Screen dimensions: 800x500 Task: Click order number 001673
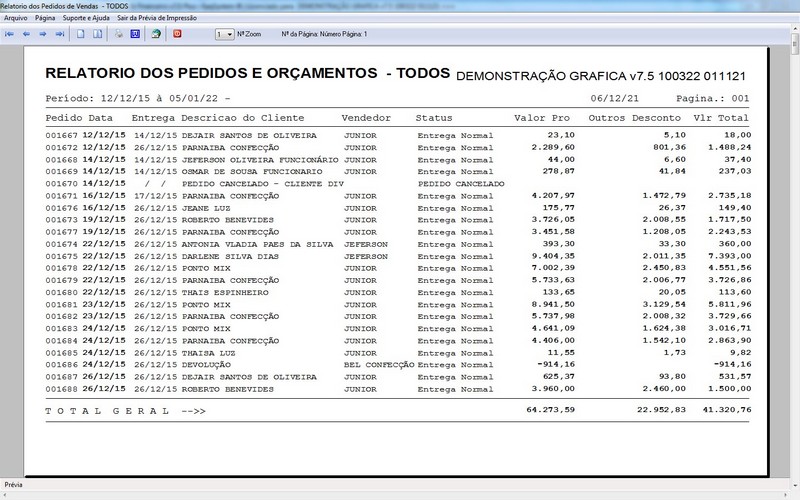(62, 220)
